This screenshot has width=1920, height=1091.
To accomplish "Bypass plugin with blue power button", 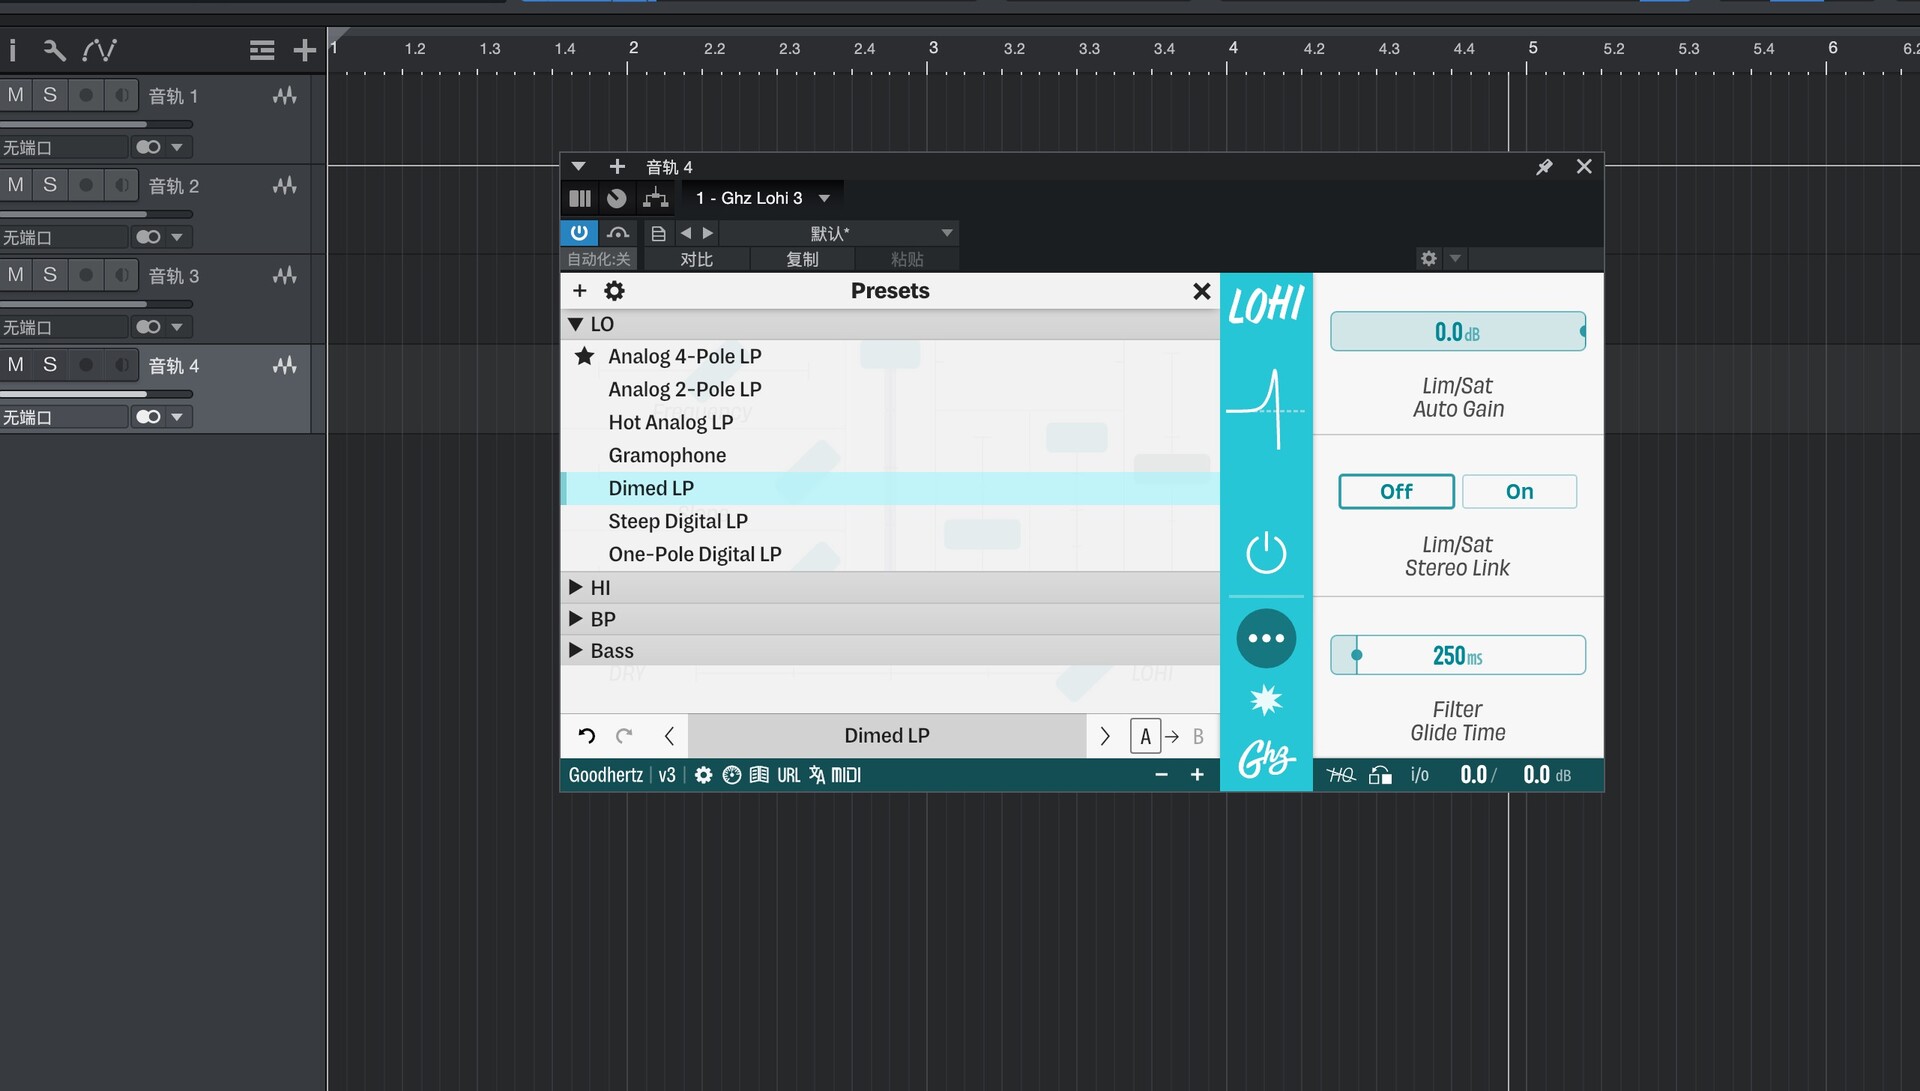I will tap(579, 233).
